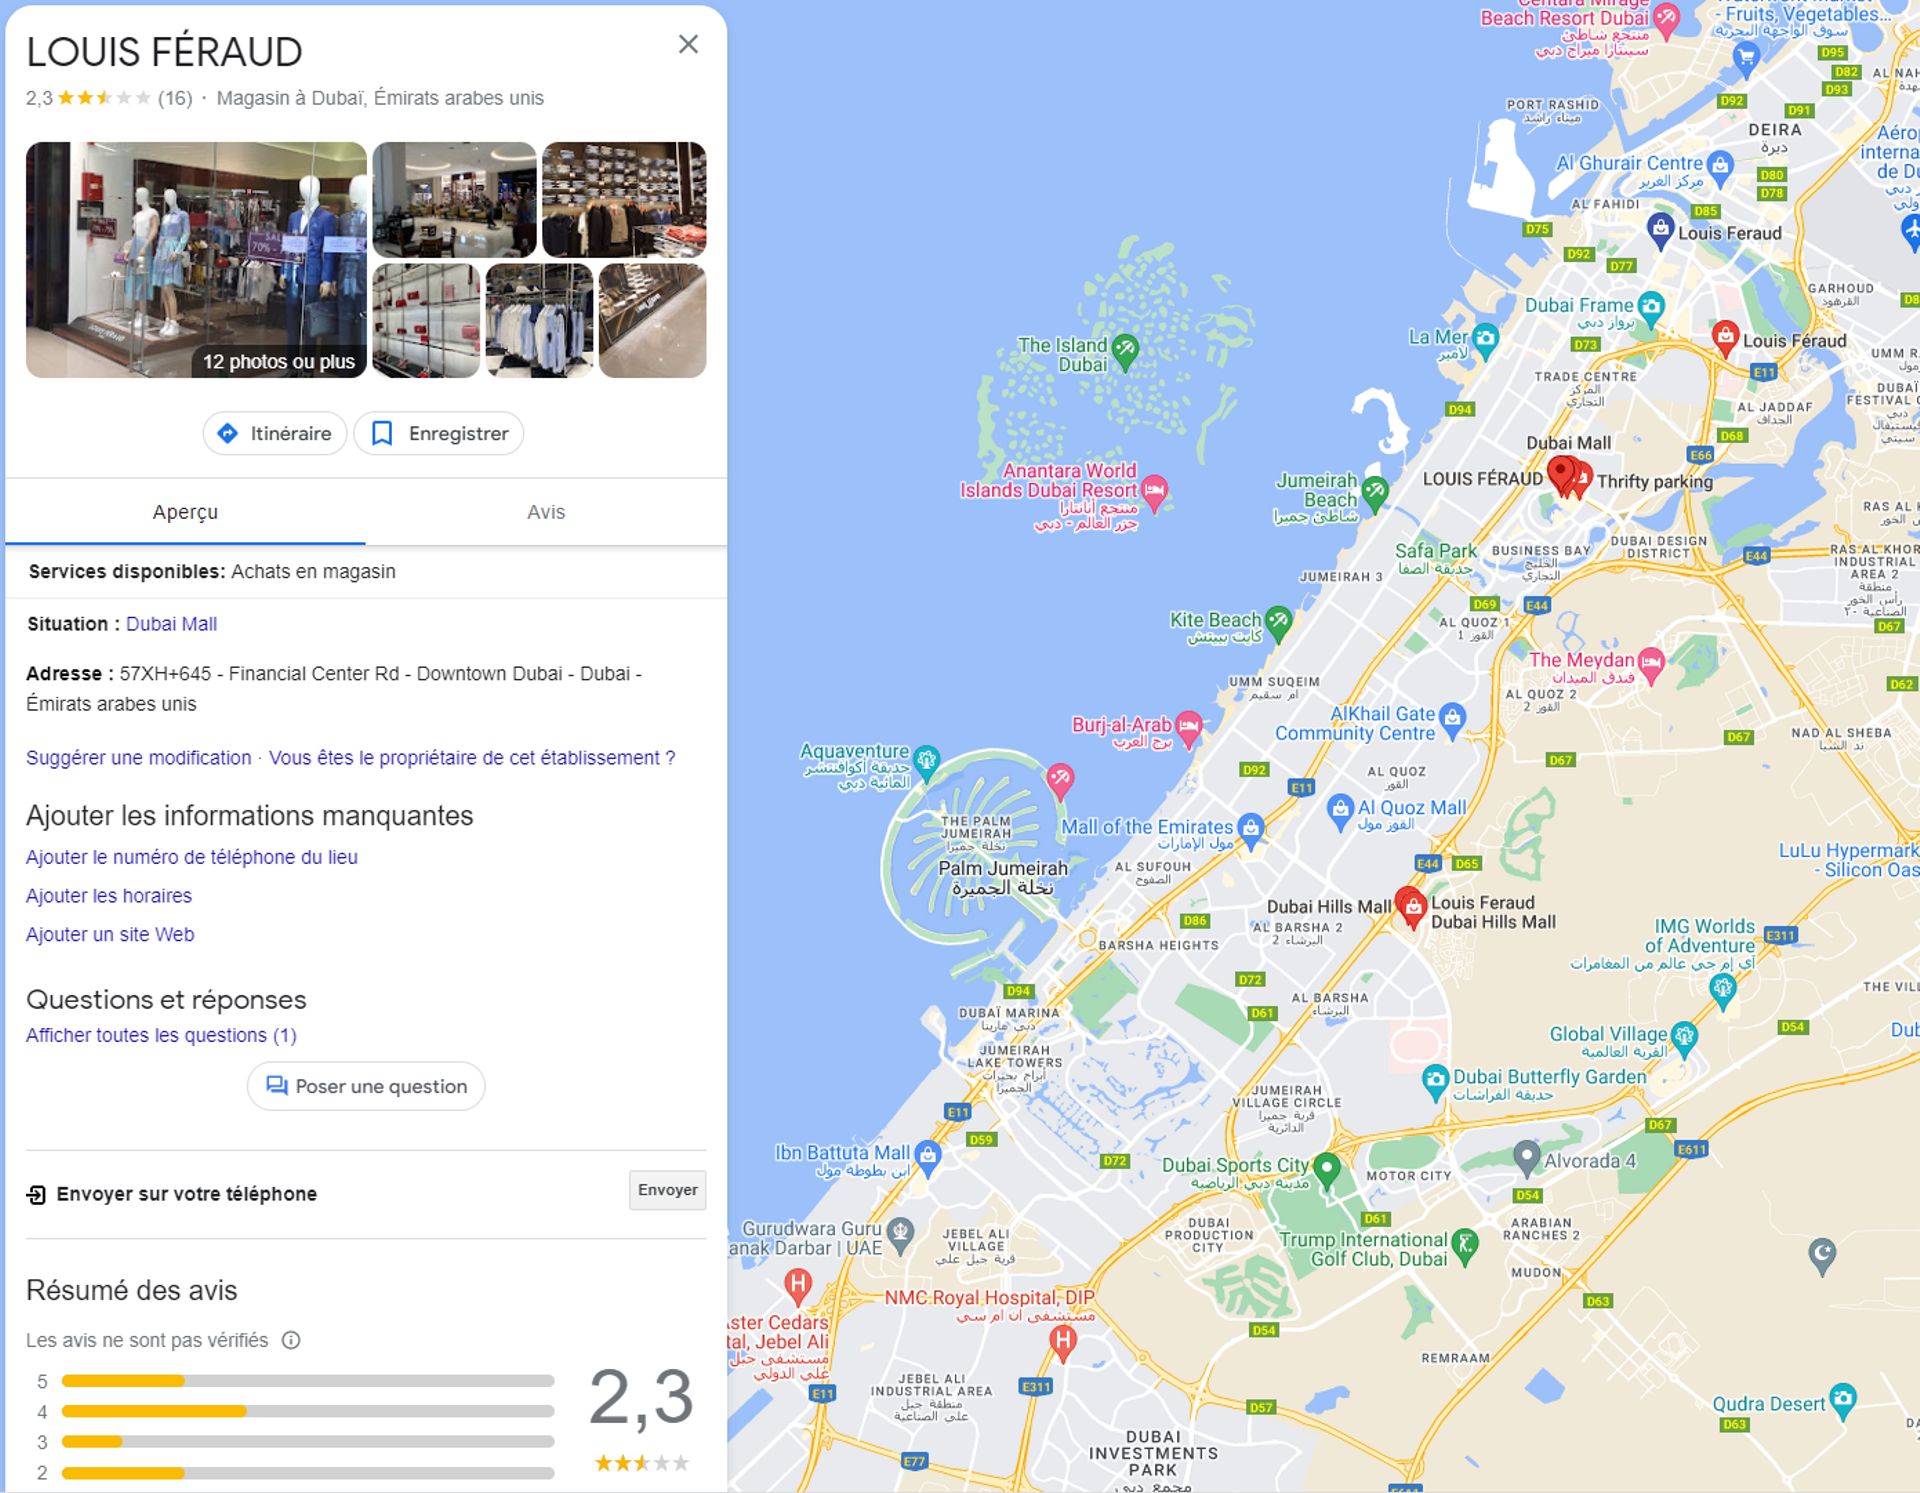Click the Louis Feraud Dubai Hills Mall red pin
Screen dimensions: 1920x1493
coord(1412,908)
